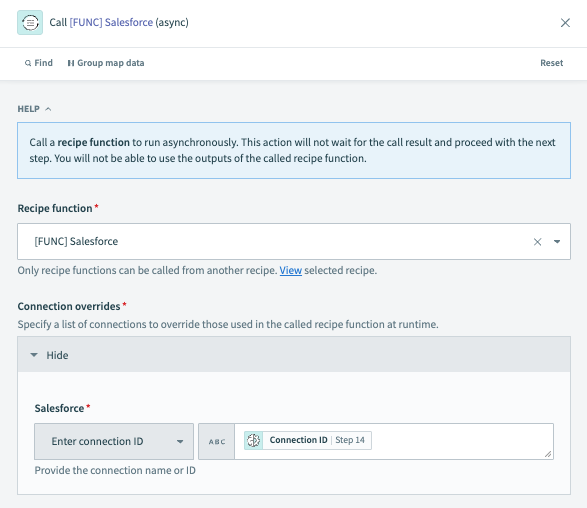The width and height of the screenshot is (587, 508).
Task: Open the View selected recipe link
Action: (291, 270)
